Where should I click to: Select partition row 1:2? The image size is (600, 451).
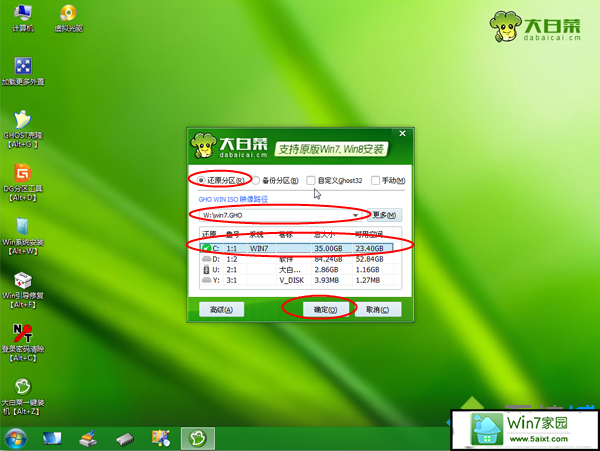[300, 259]
